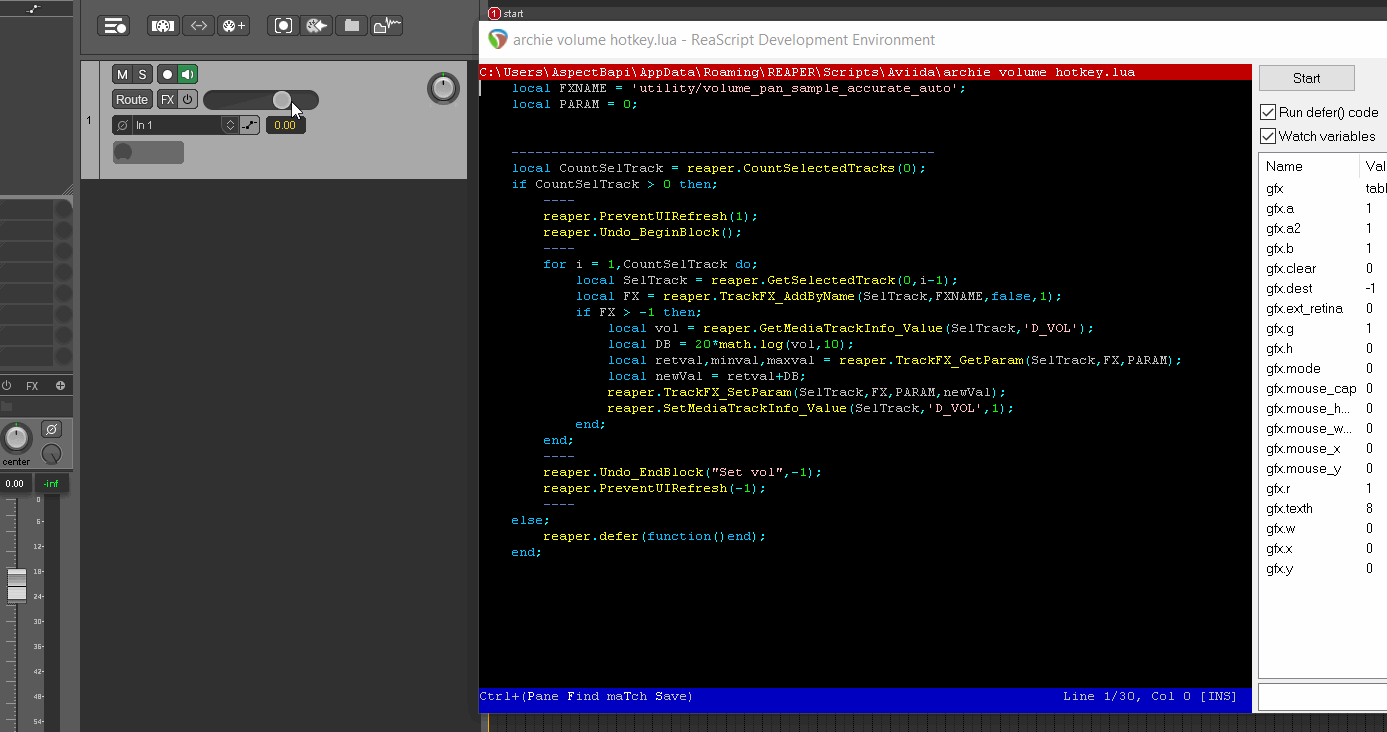Screen dimensions: 1387x732
Task: Click the 'if FX > -1 then;' code line
Action: click(x=638, y=312)
